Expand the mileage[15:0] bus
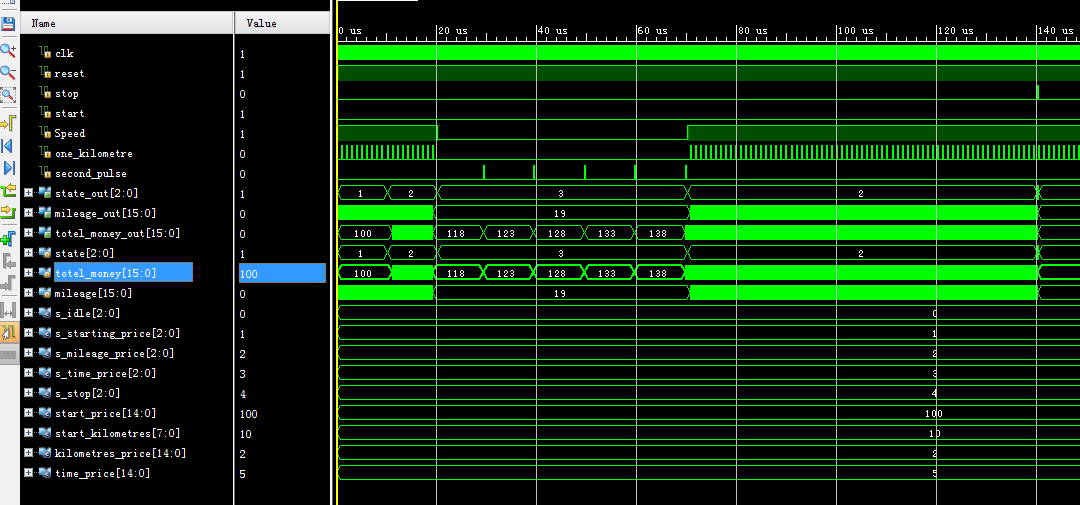 (28, 293)
